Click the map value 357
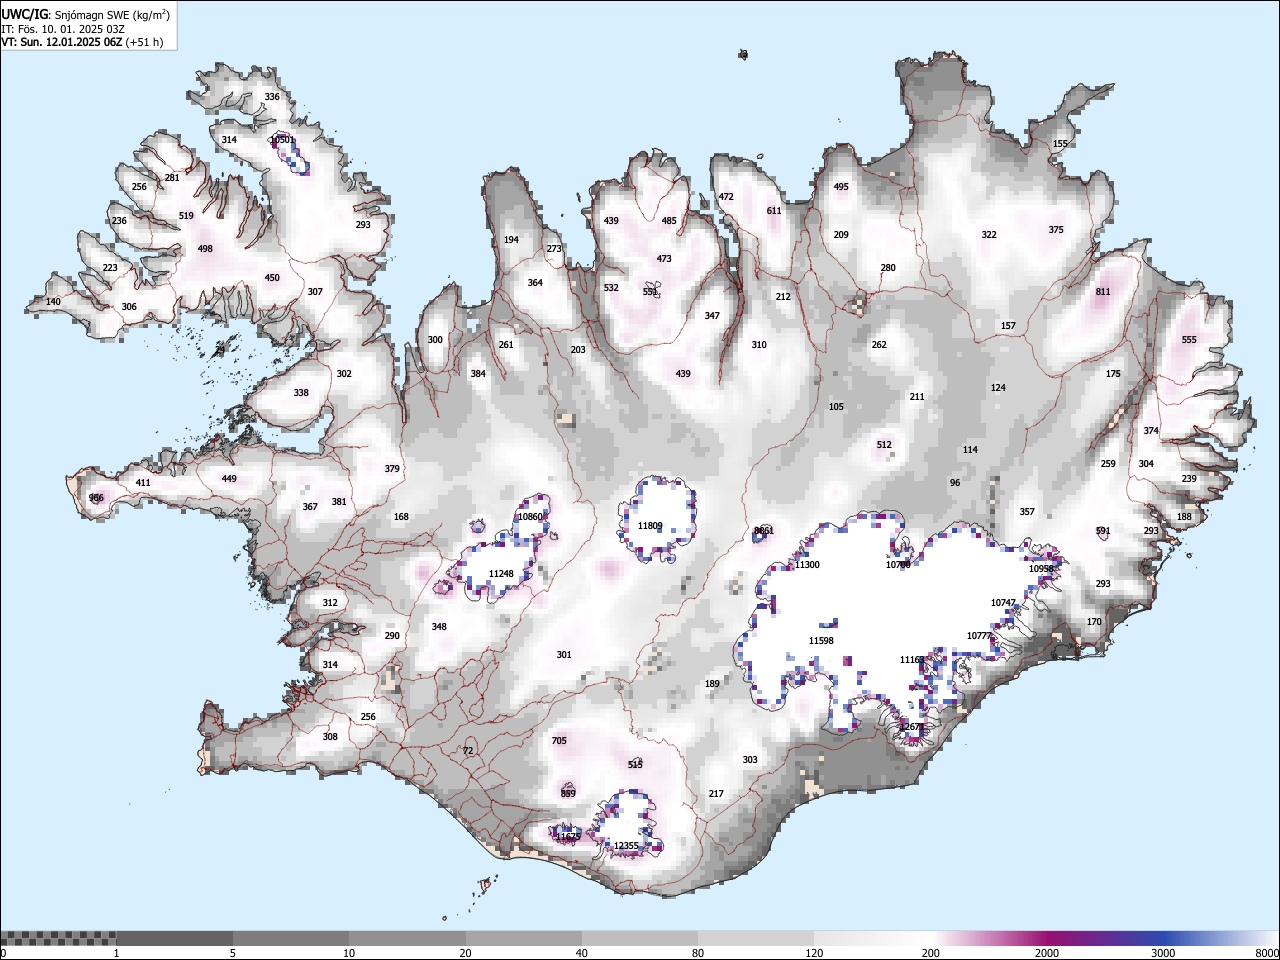 (x=1027, y=512)
